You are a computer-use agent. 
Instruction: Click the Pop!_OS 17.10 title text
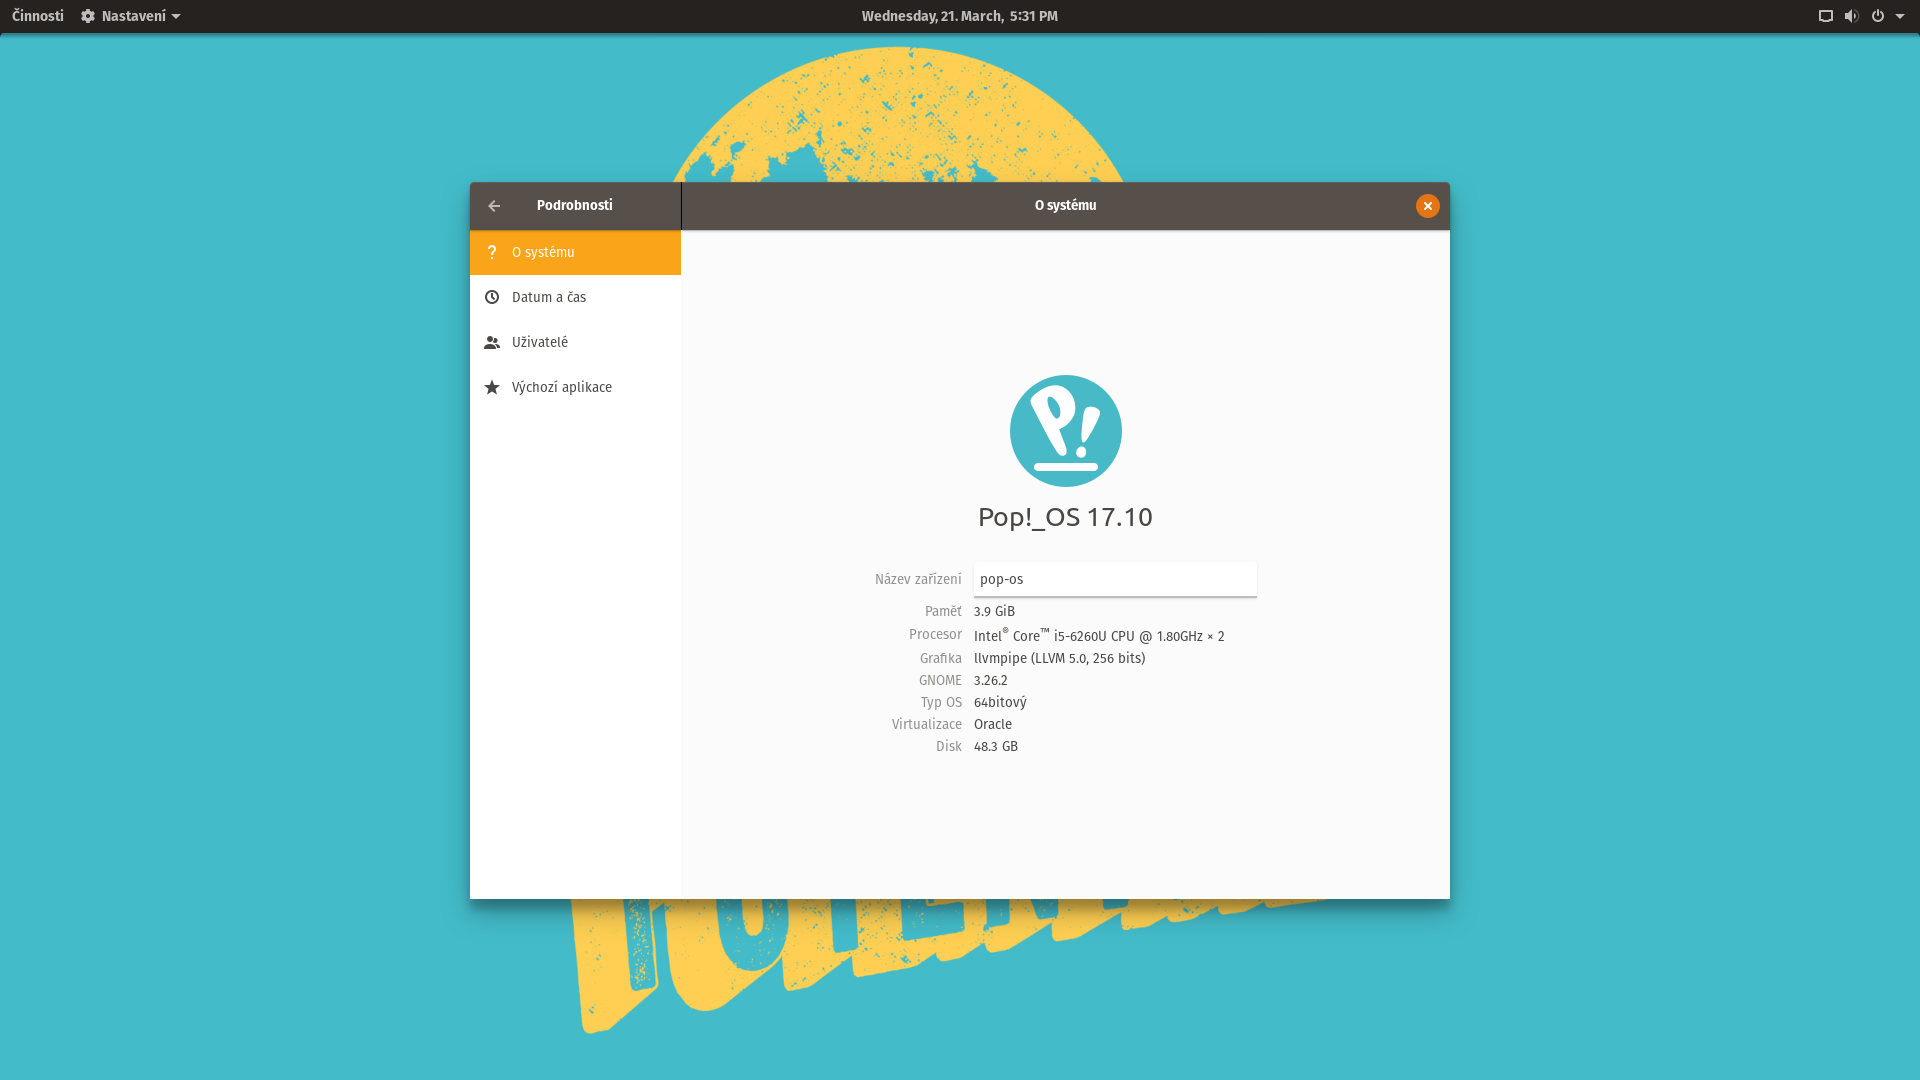coord(1065,517)
